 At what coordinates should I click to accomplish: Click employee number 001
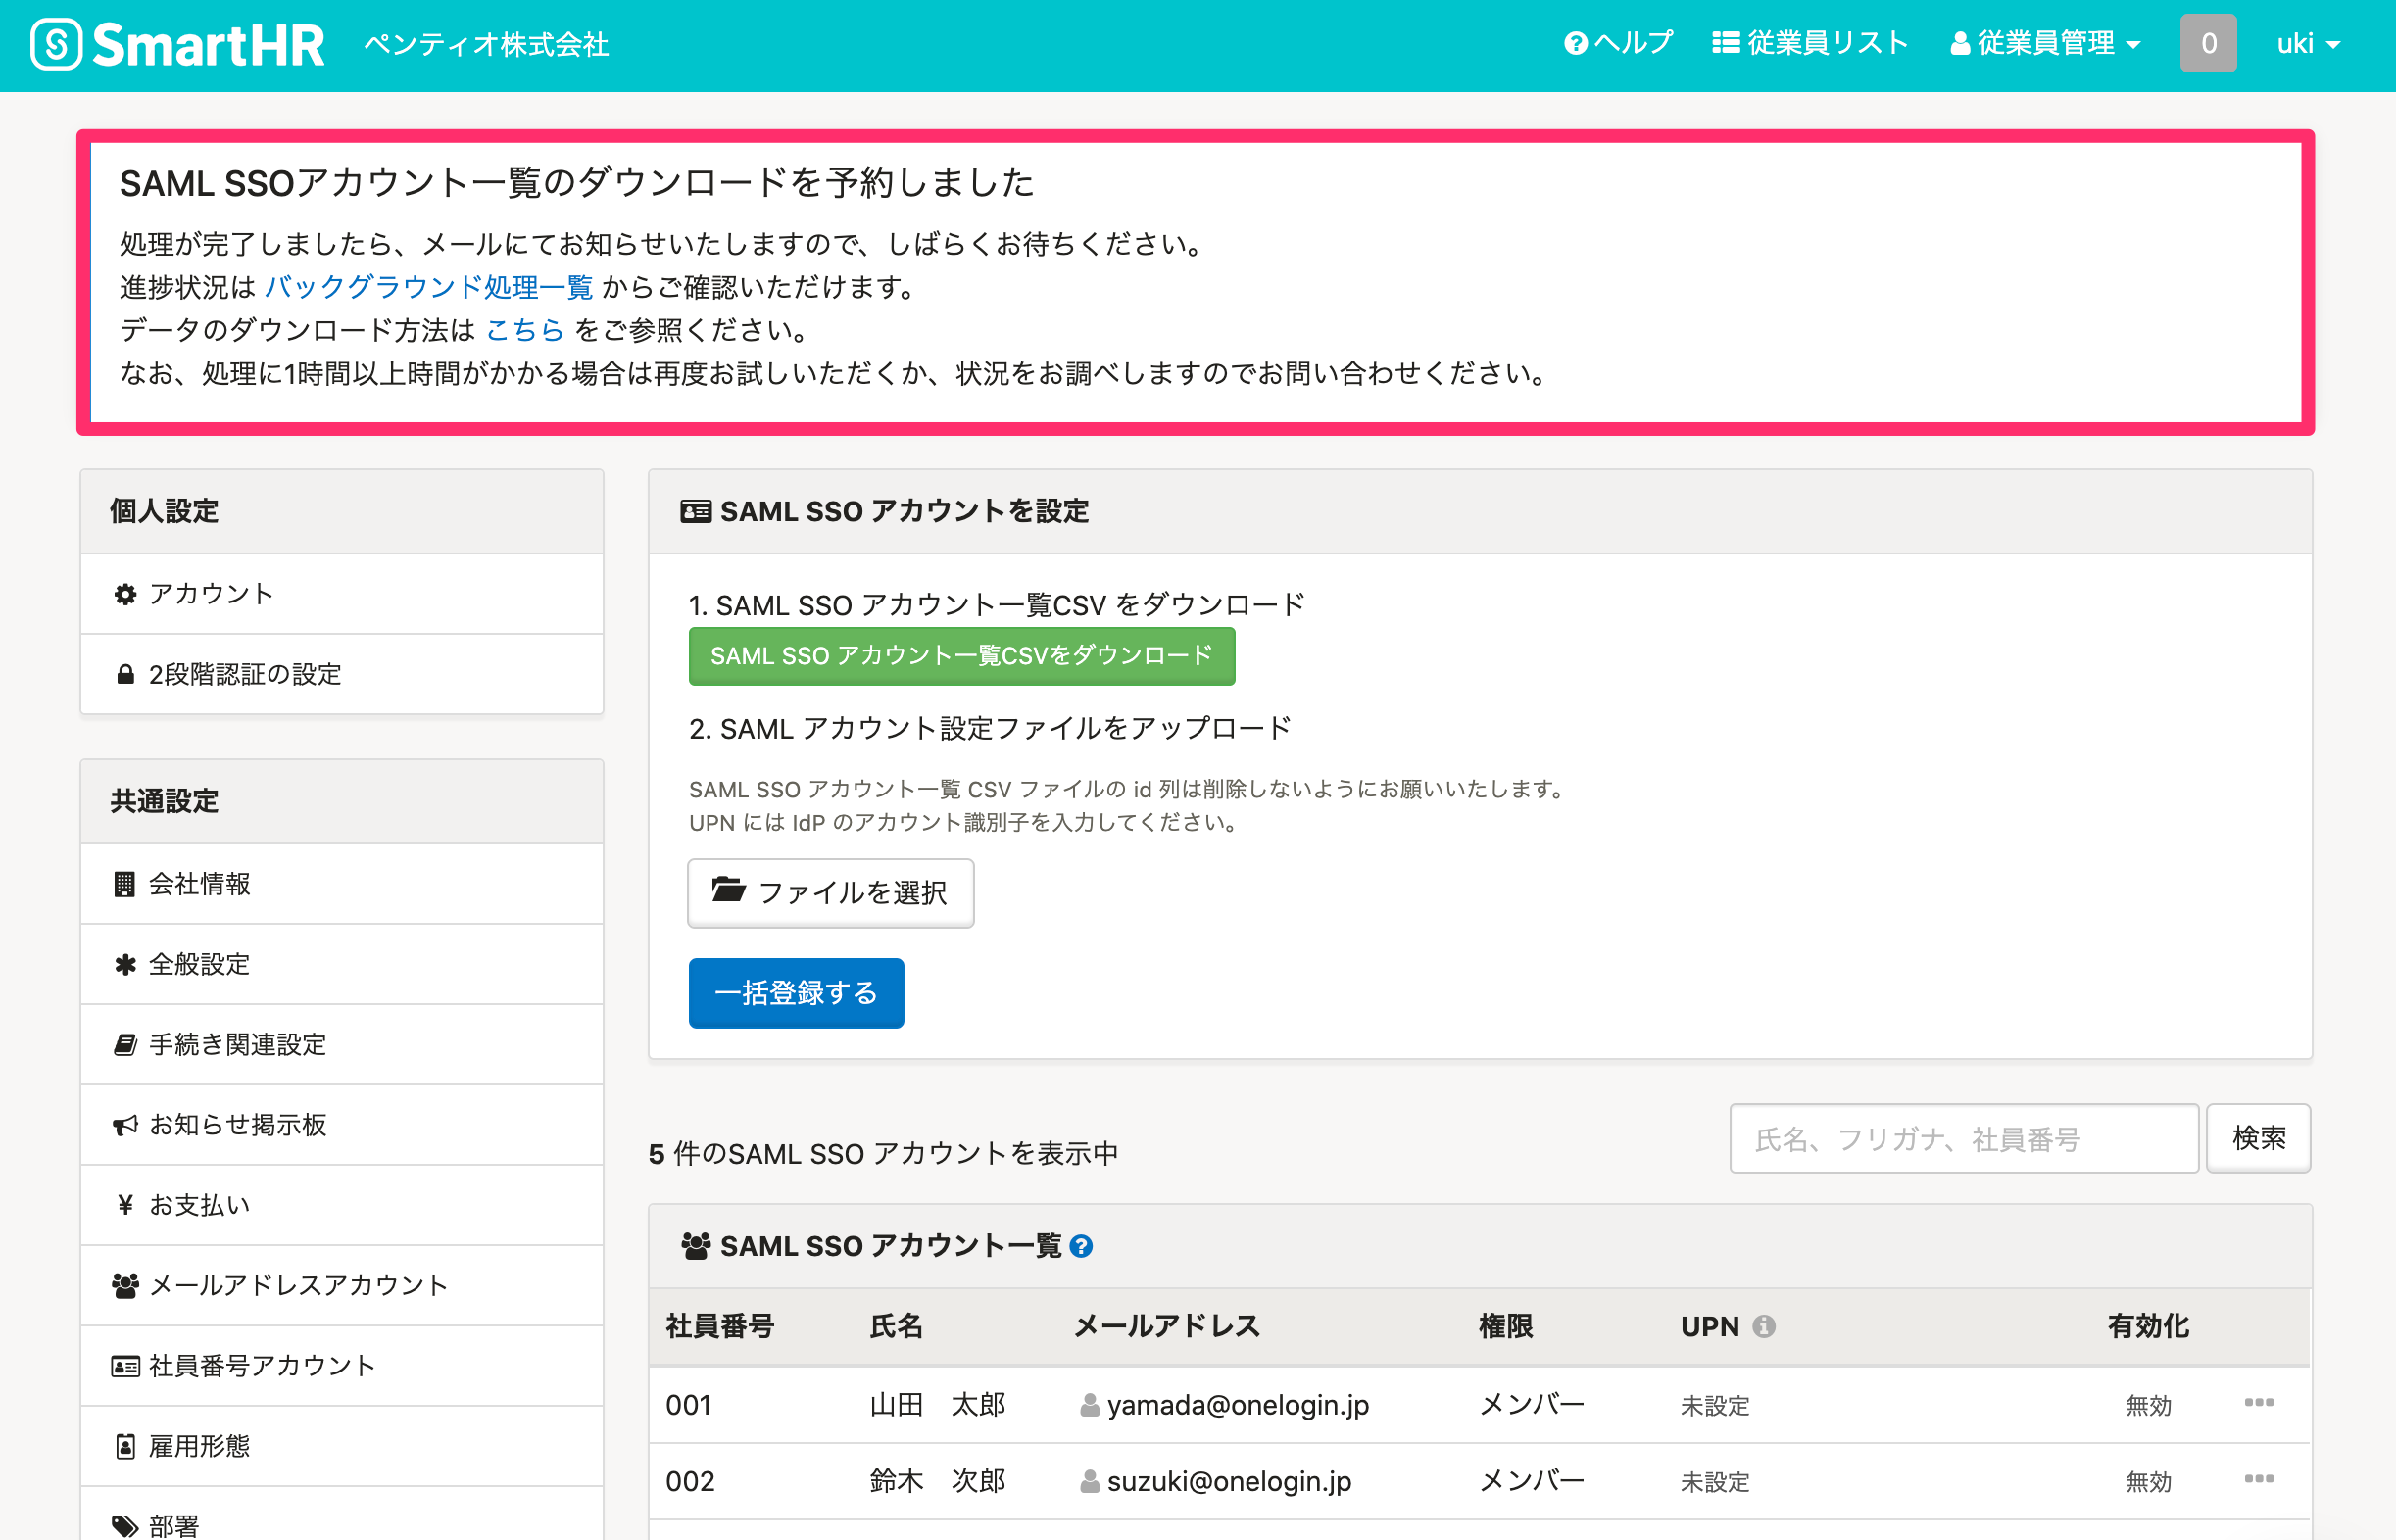coord(689,1405)
